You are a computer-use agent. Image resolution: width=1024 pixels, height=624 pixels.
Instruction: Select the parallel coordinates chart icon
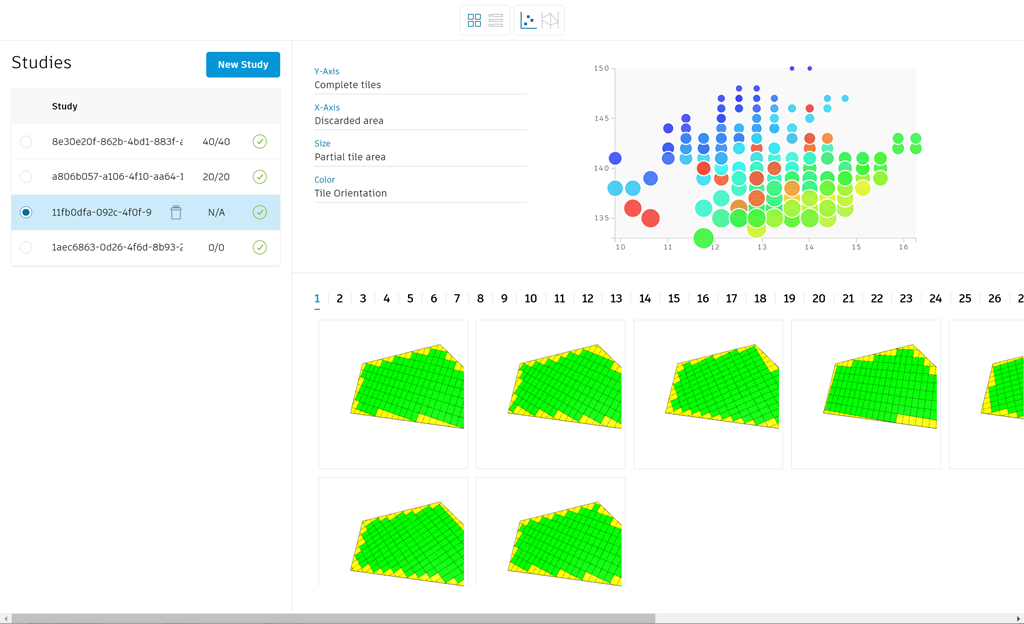[x=551, y=20]
